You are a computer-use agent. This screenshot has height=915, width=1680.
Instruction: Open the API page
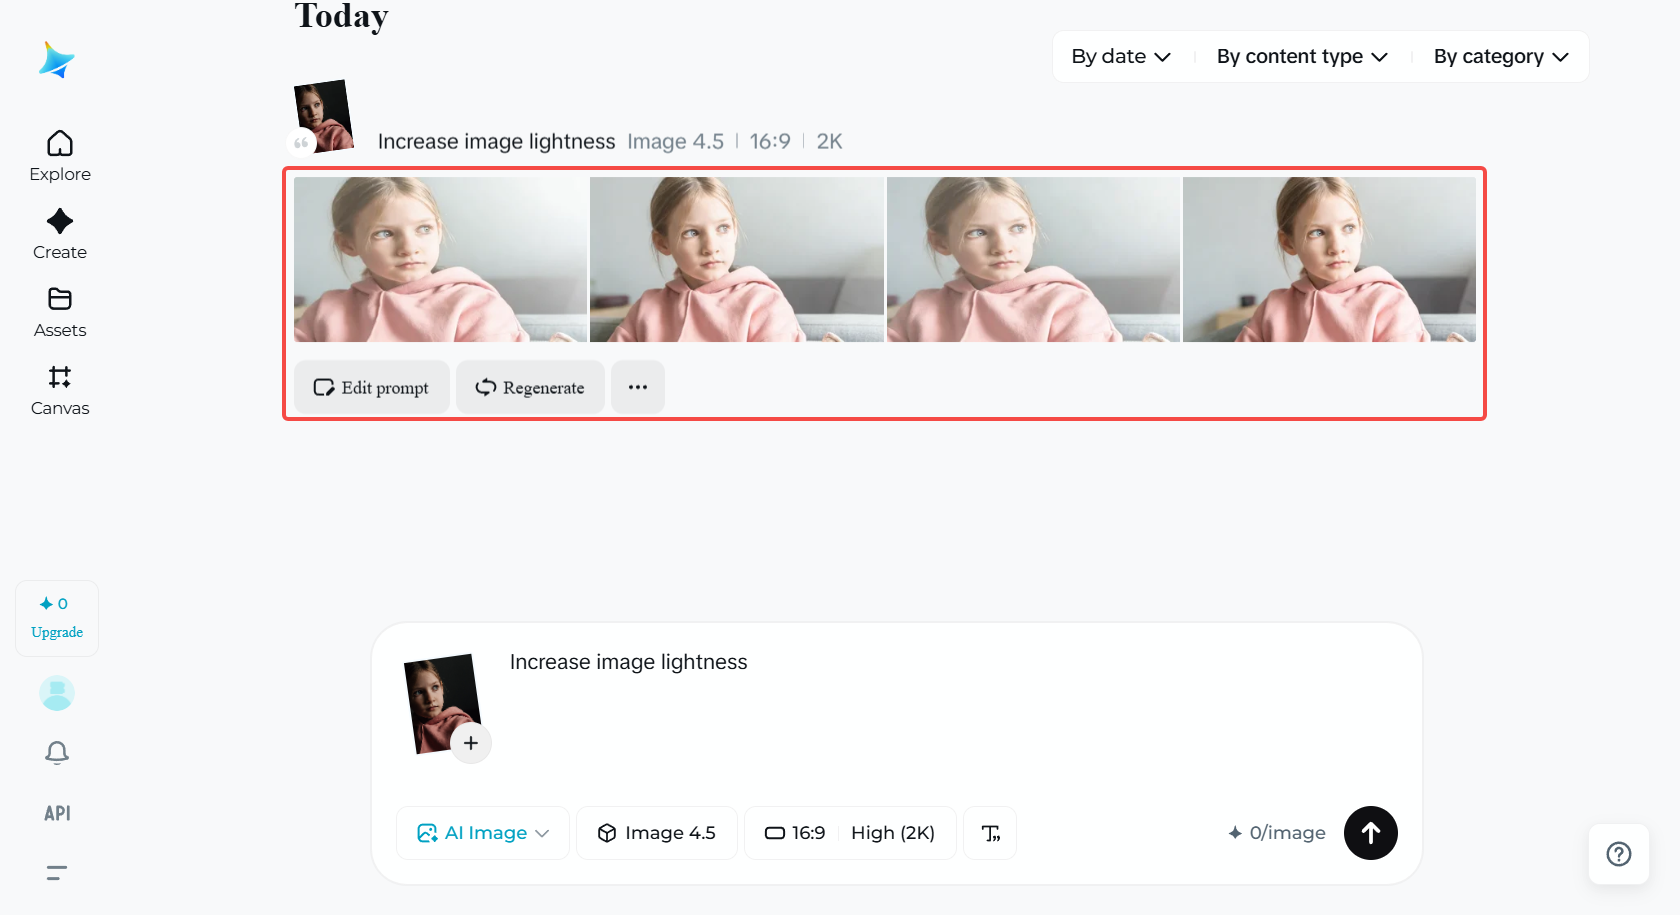pyautogui.click(x=57, y=813)
